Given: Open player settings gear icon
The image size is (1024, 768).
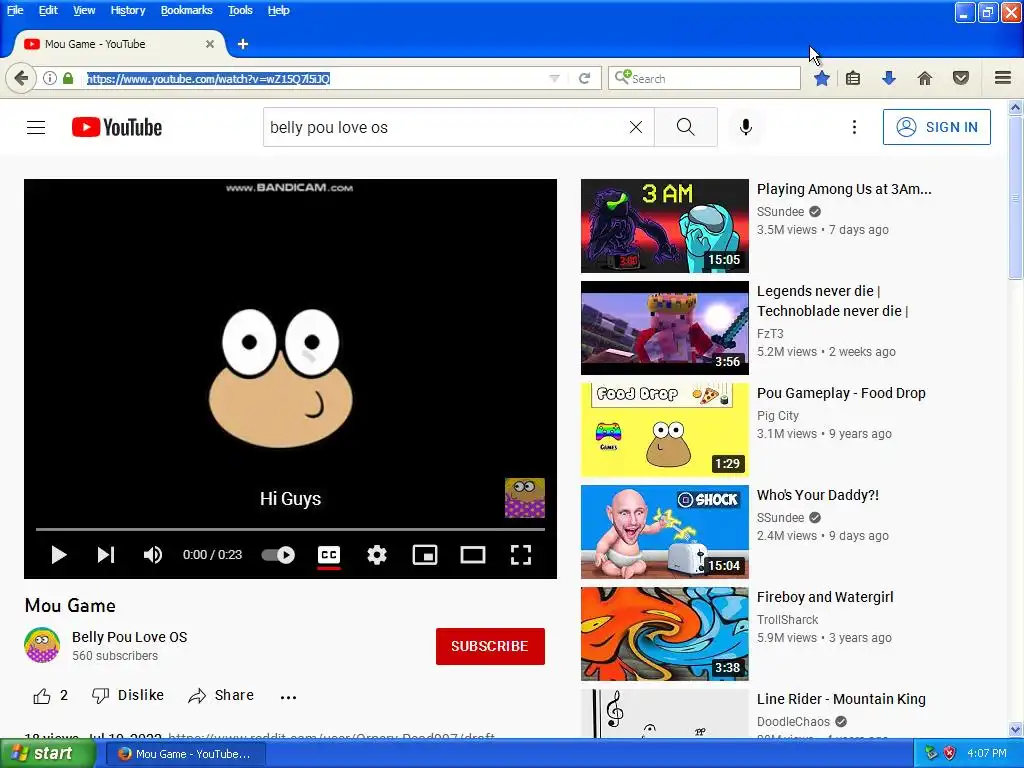Looking at the screenshot, I should [x=377, y=555].
